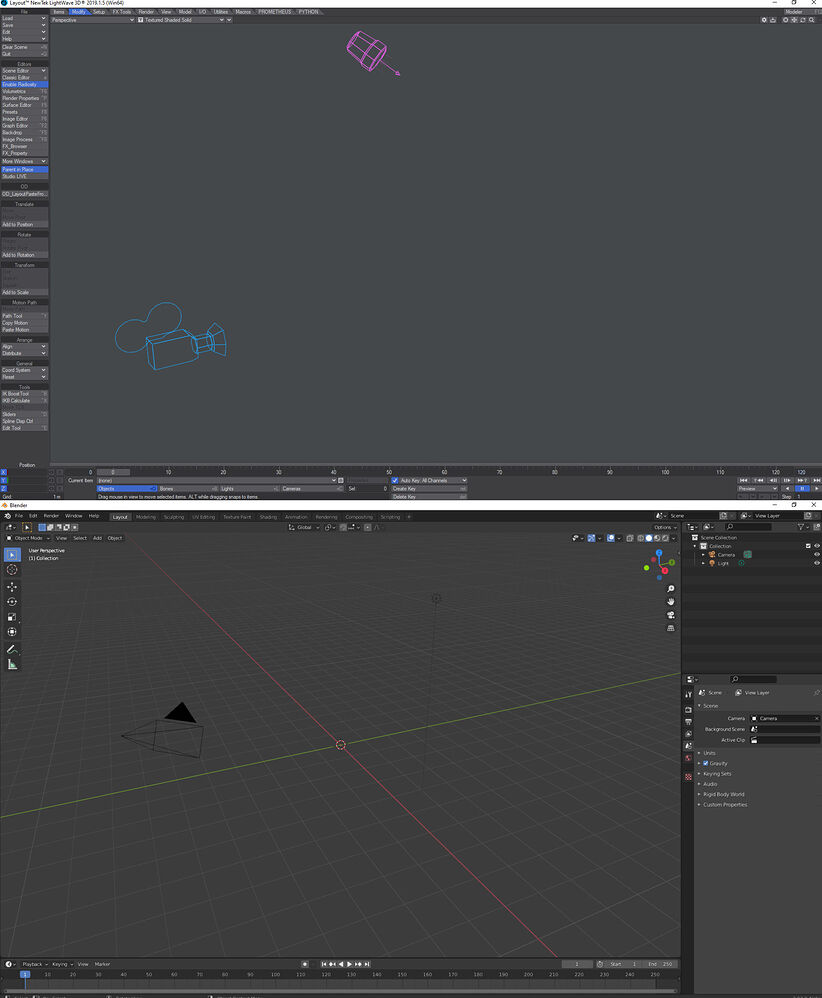This screenshot has height=998, width=822.
Task: Toggle camera view icon in Blender viewport
Action: pyautogui.click(x=670, y=615)
